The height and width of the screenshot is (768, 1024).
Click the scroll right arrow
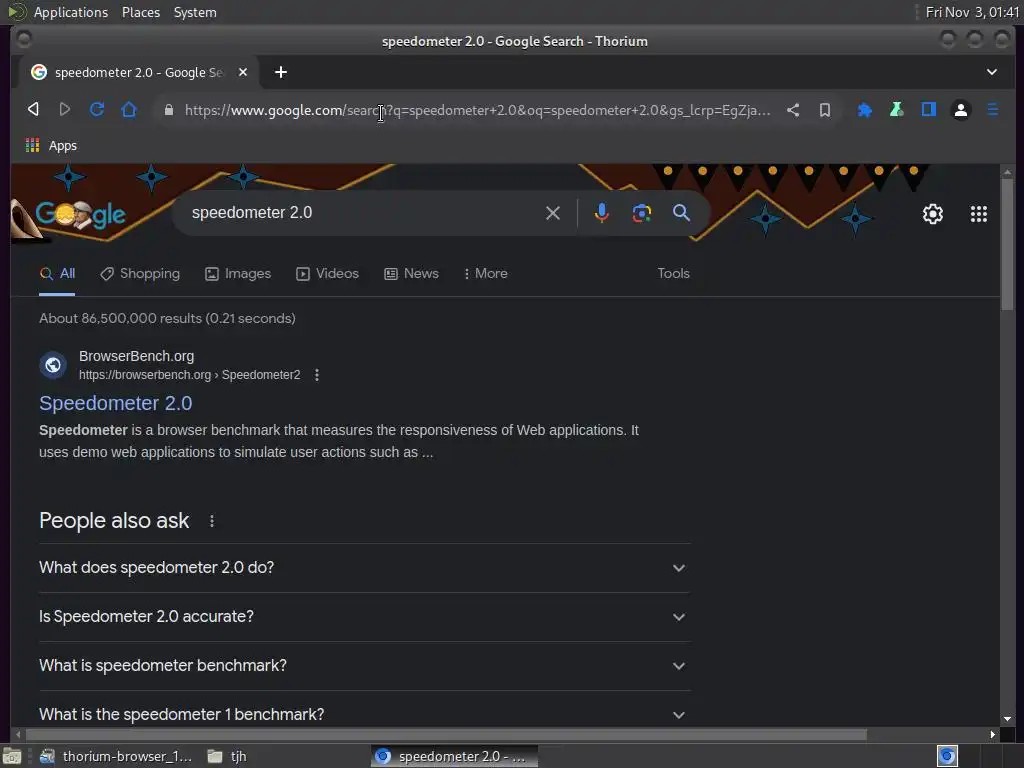(x=993, y=735)
